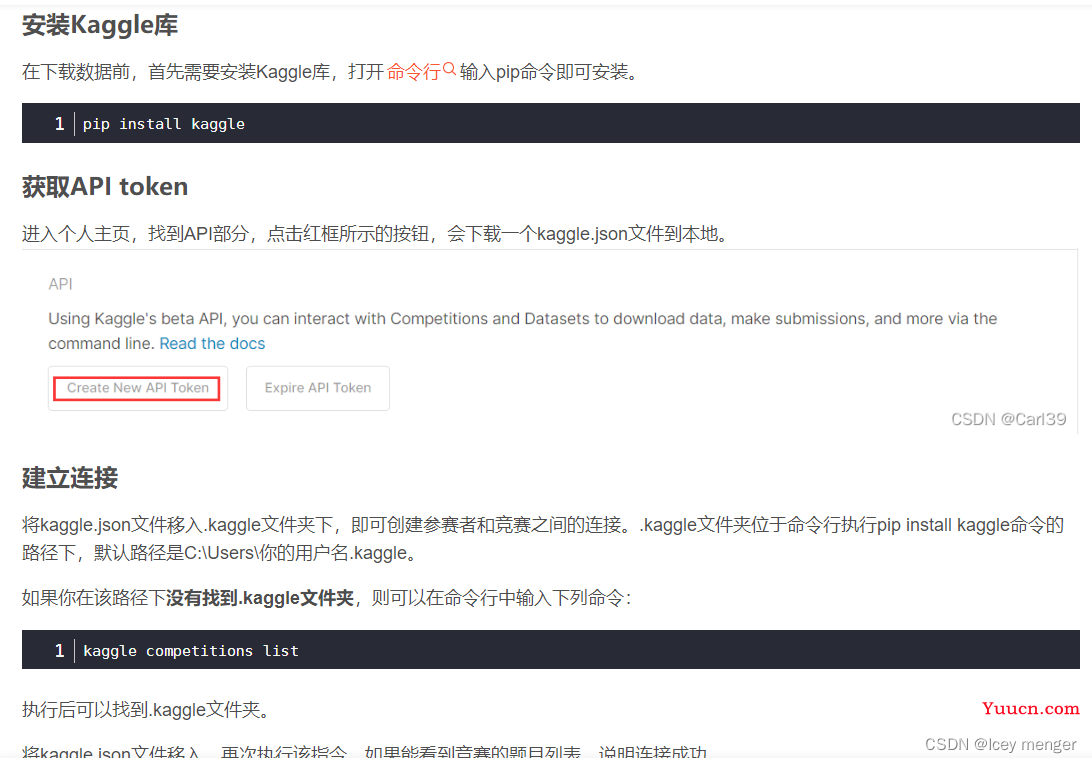Click the search icon after 命令行

coord(449,68)
